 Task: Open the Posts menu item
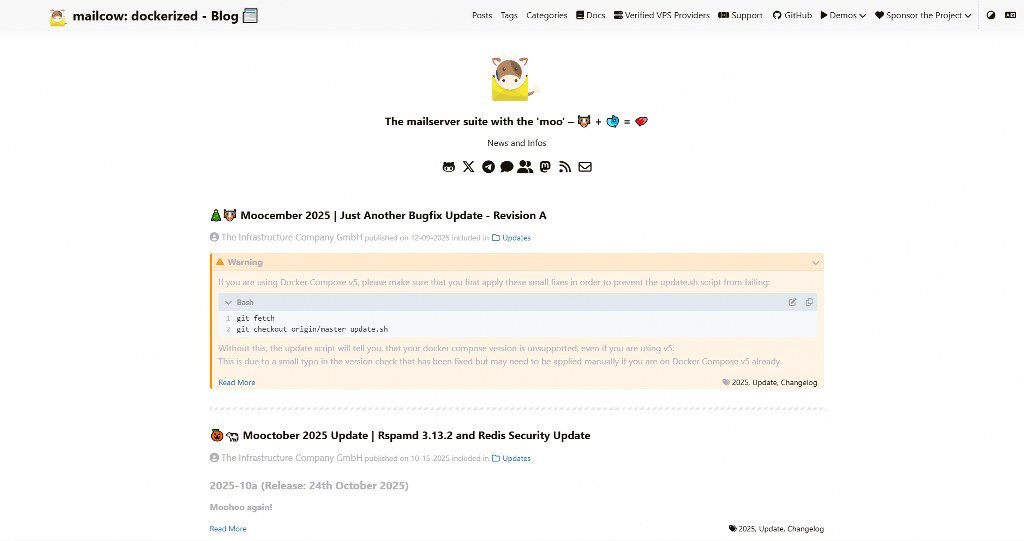point(482,15)
